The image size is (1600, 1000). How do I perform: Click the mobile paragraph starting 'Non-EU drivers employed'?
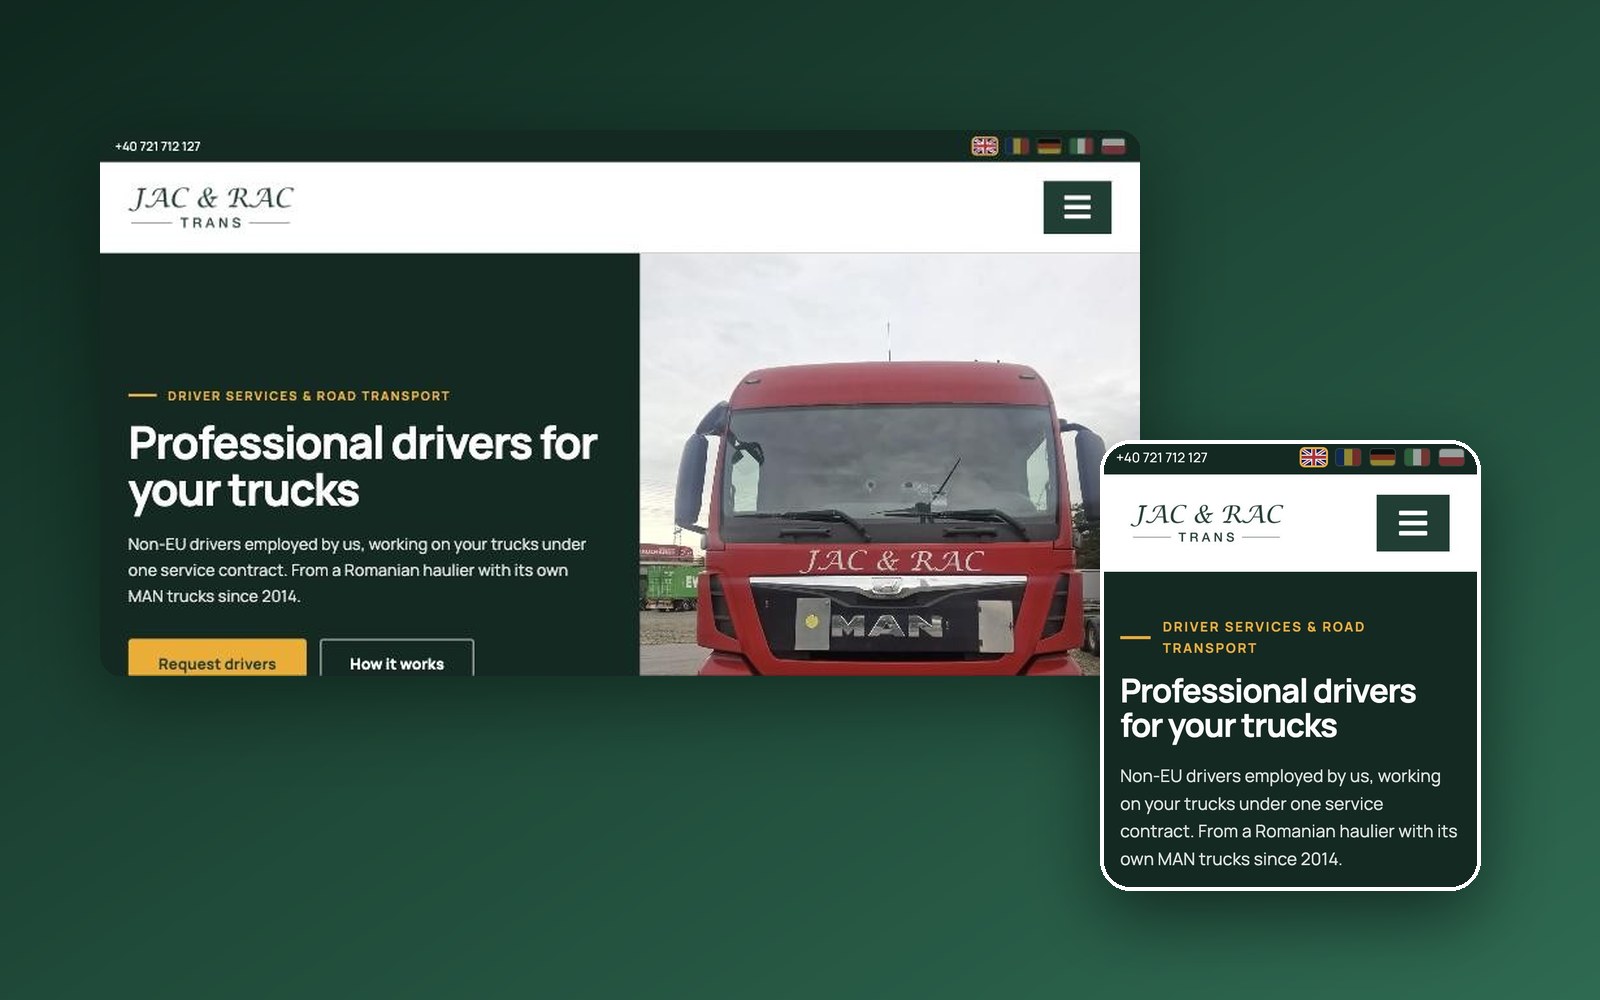1288,817
